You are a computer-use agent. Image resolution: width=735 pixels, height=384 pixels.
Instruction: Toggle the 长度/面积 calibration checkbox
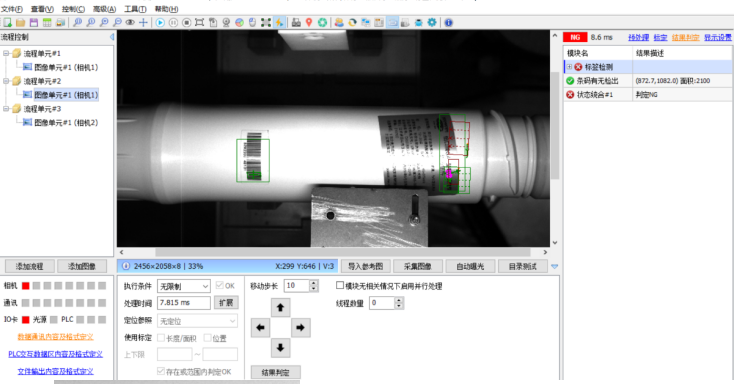click(161, 338)
